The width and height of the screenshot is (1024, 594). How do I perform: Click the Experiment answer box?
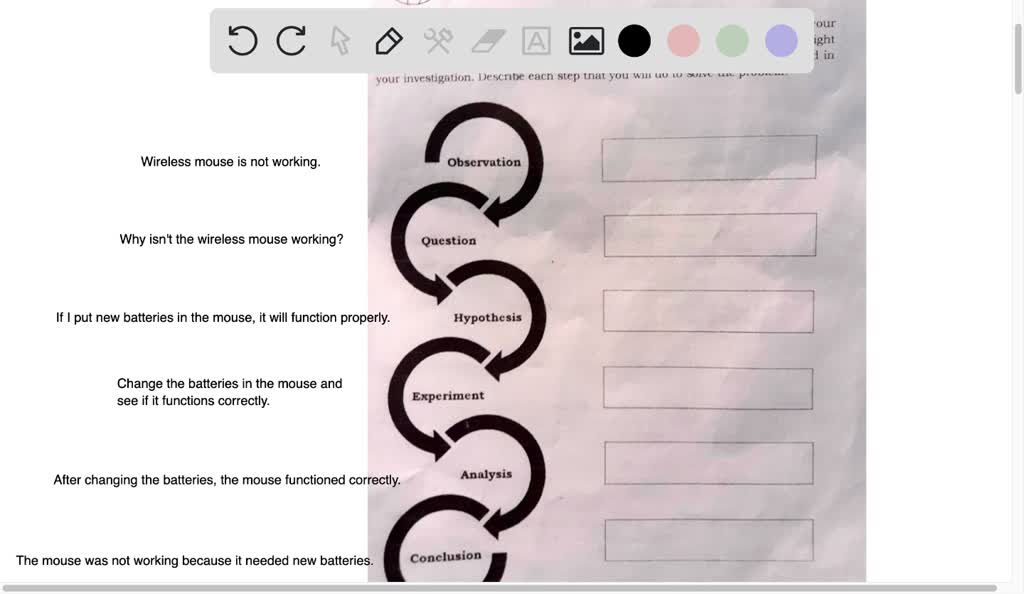pyautogui.click(x=709, y=388)
